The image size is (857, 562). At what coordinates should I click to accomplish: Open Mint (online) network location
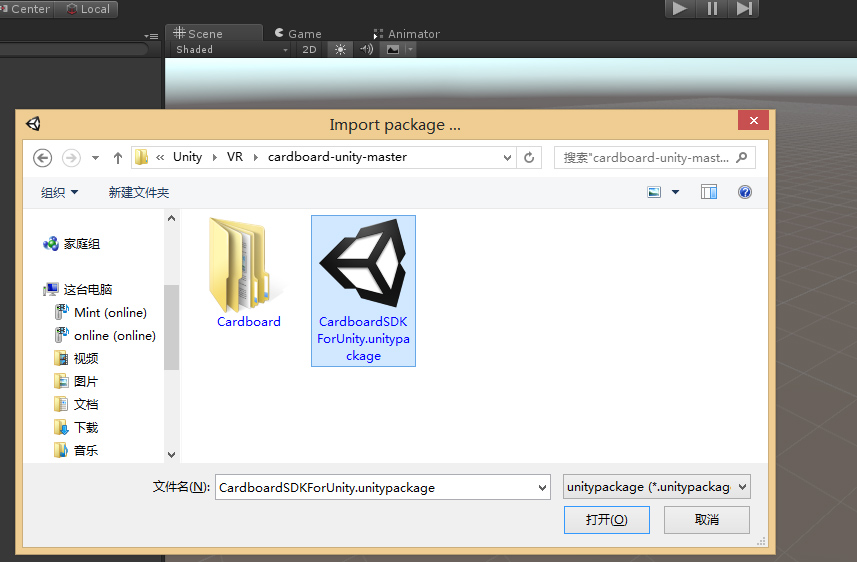tap(101, 312)
